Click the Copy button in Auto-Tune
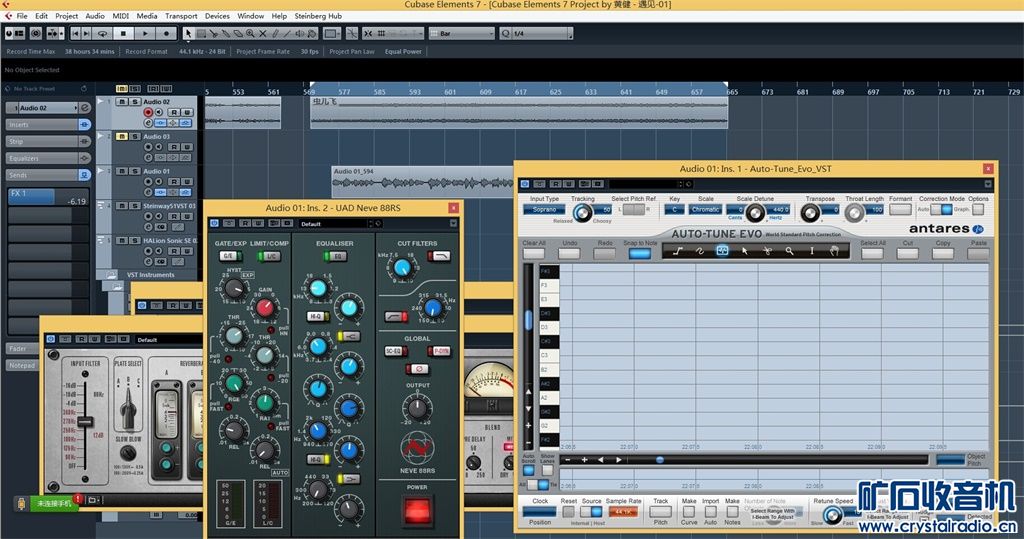1024x539 pixels. pos(942,253)
